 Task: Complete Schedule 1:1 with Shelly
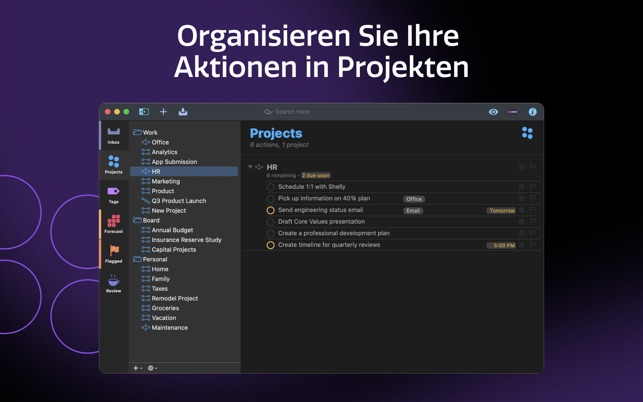click(270, 187)
